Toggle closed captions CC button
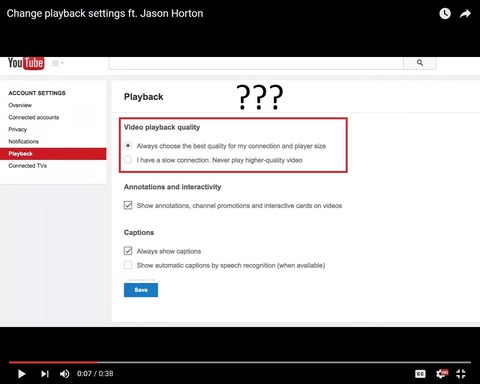Viewport: 480px width, 384px height. pos(420,374)
